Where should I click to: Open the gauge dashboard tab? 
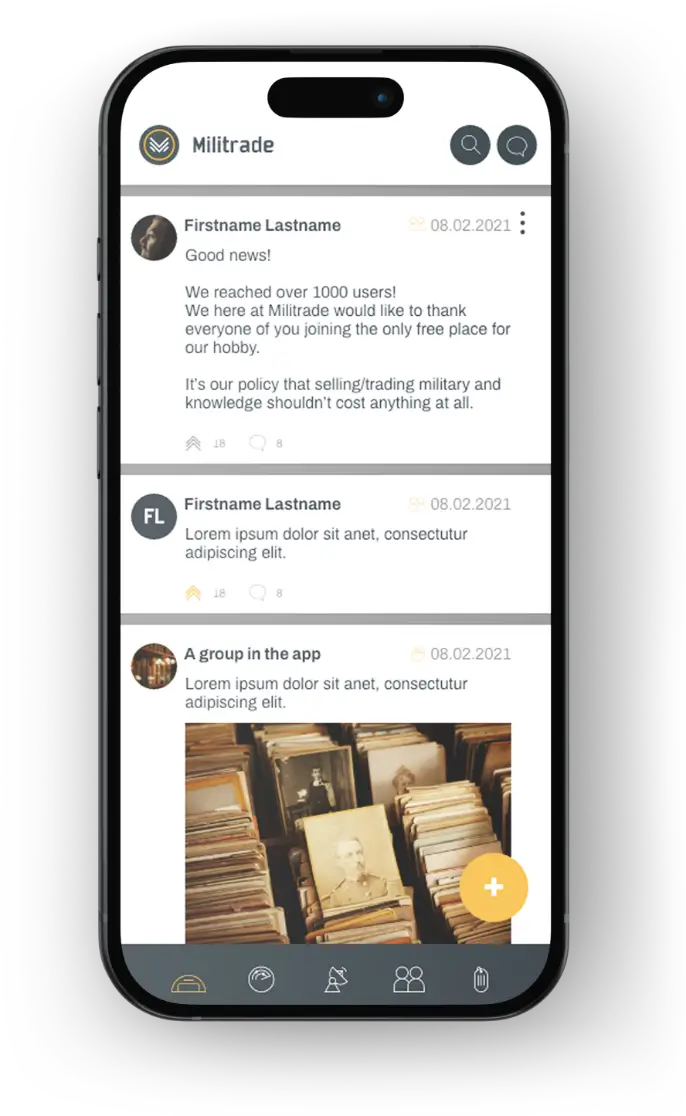pyautogui.click(x=261, y=979)
